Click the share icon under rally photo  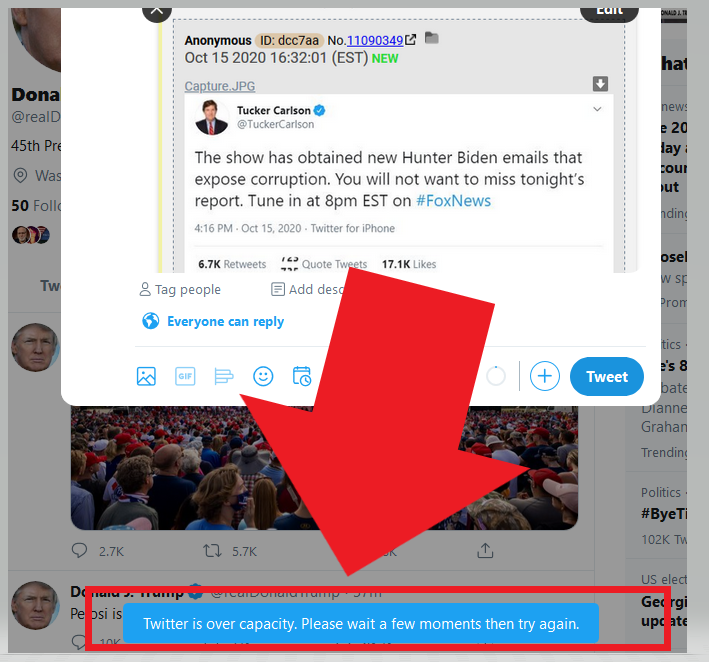[x=485, y=550]
